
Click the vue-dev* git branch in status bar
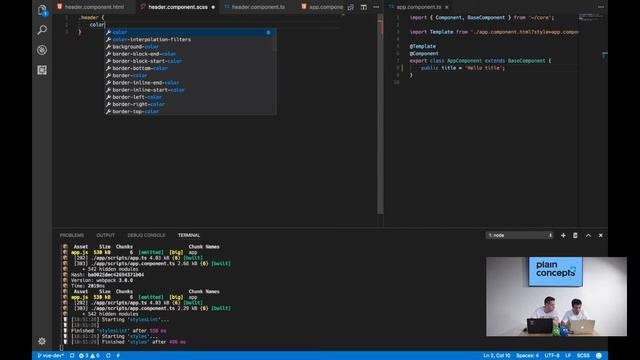click(51, 356)
